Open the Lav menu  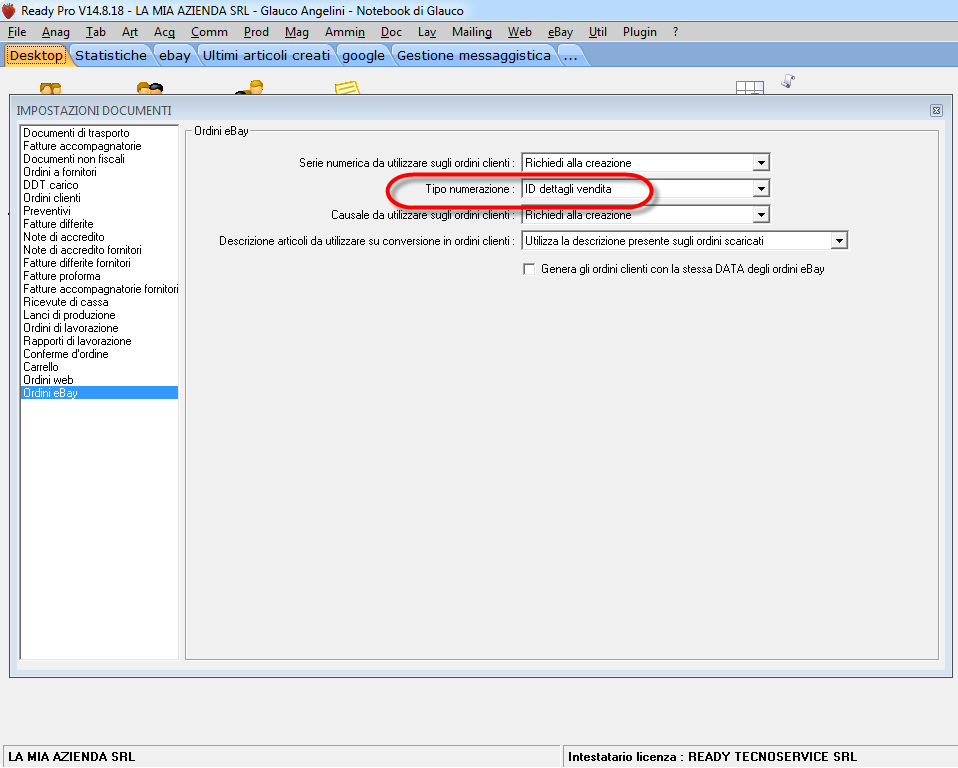(426, 32)
